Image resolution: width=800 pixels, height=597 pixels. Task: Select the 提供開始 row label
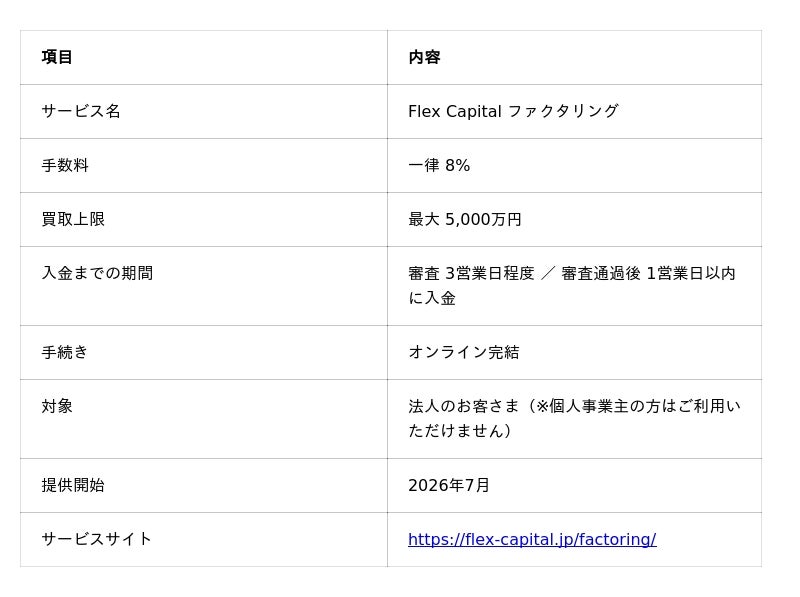tap(73, 485)
